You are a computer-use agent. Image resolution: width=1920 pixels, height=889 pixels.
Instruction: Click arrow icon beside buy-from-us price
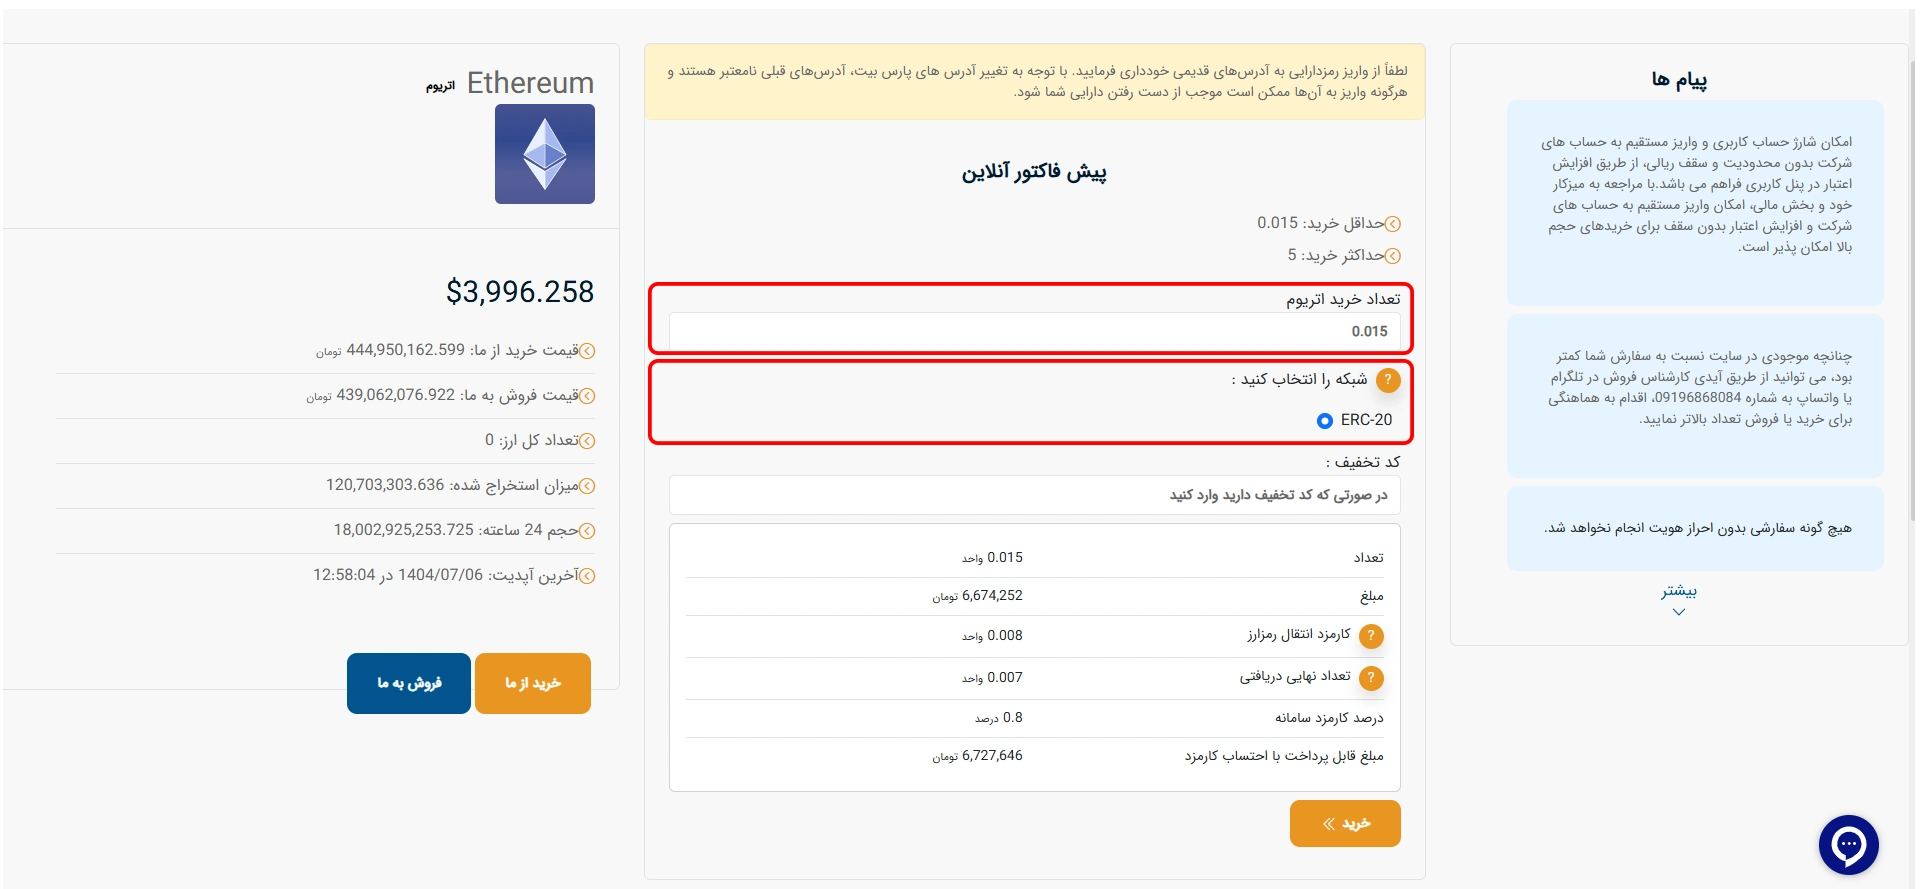click(x=588, y=351)
